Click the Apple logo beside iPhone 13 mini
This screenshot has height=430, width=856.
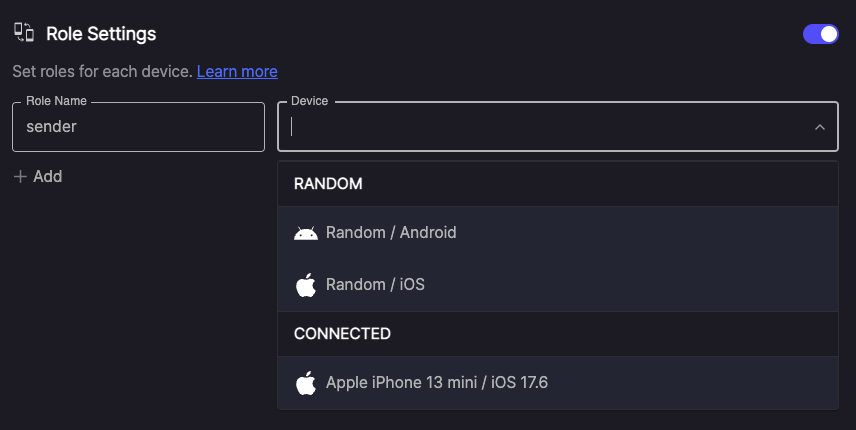point(306,383)
